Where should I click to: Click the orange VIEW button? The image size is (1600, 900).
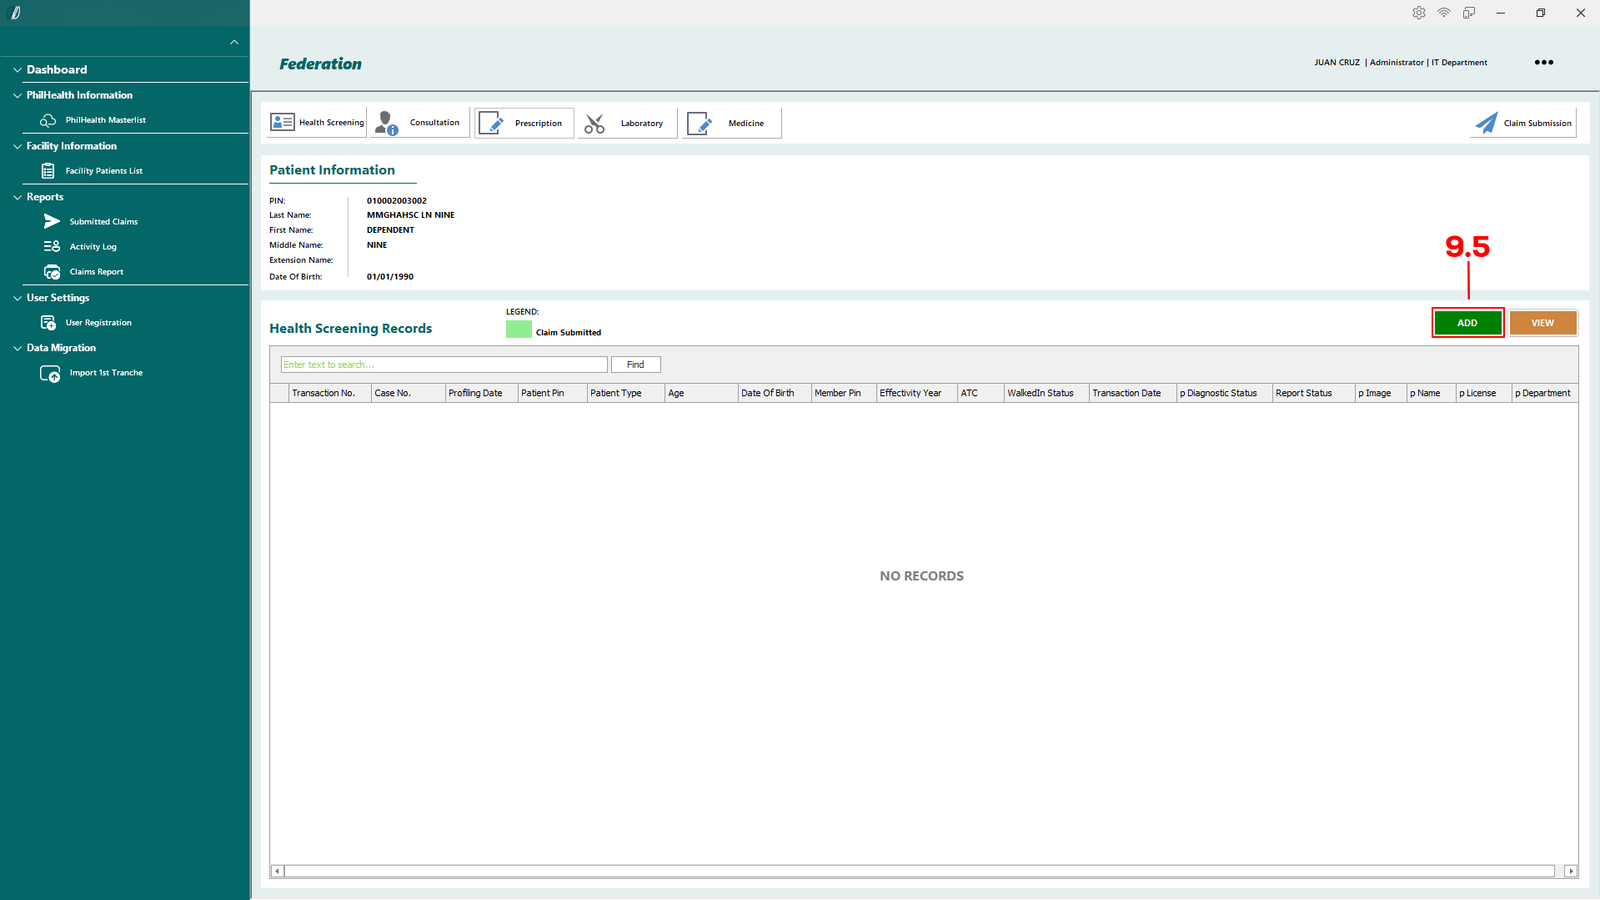coord(1542,323)
